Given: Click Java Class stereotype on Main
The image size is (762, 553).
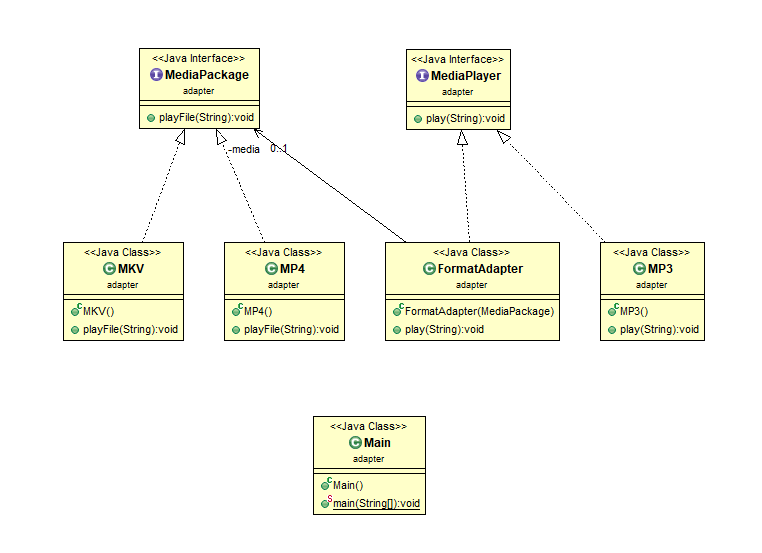Looking at the screenshot, I should tap(368, 426).
